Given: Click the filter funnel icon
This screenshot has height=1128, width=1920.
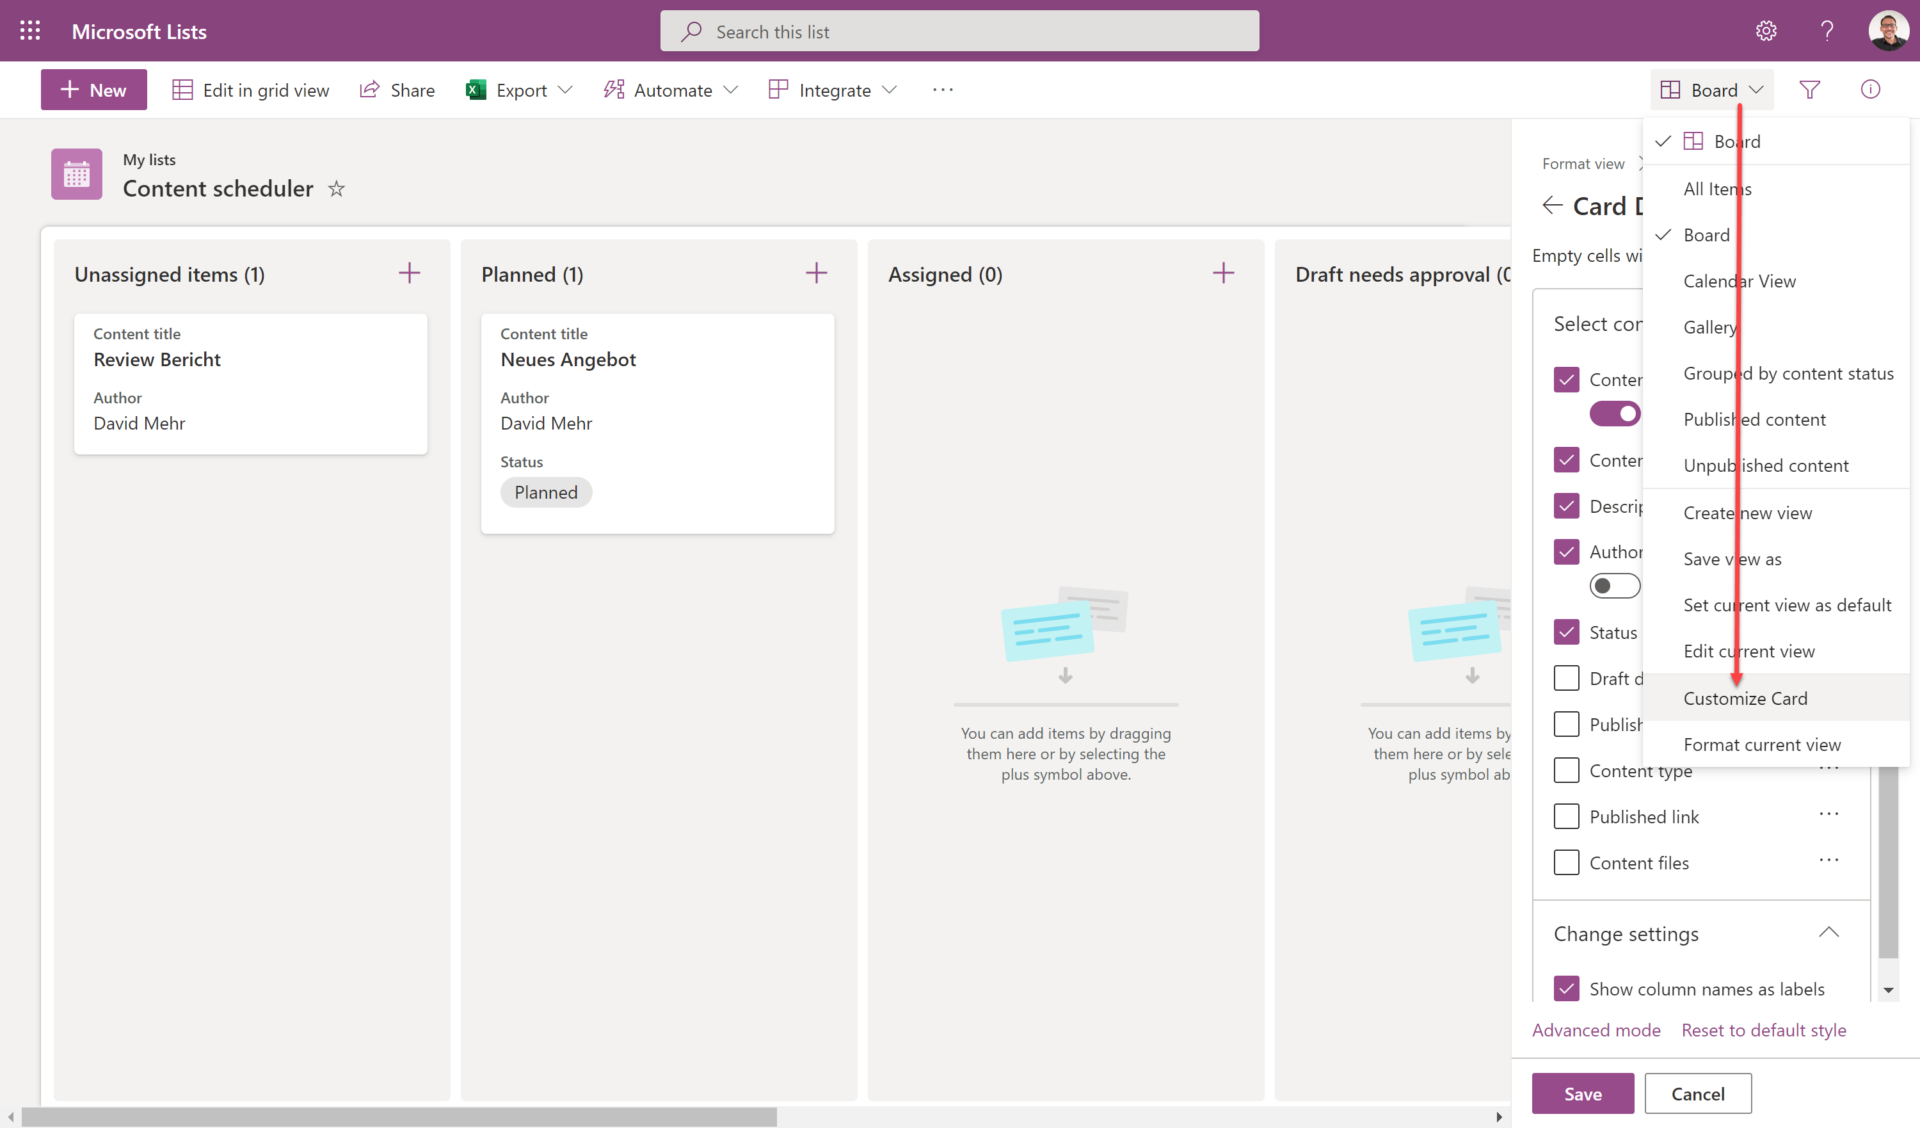Looking at the screenshot, I should (x=1809, y=90).
